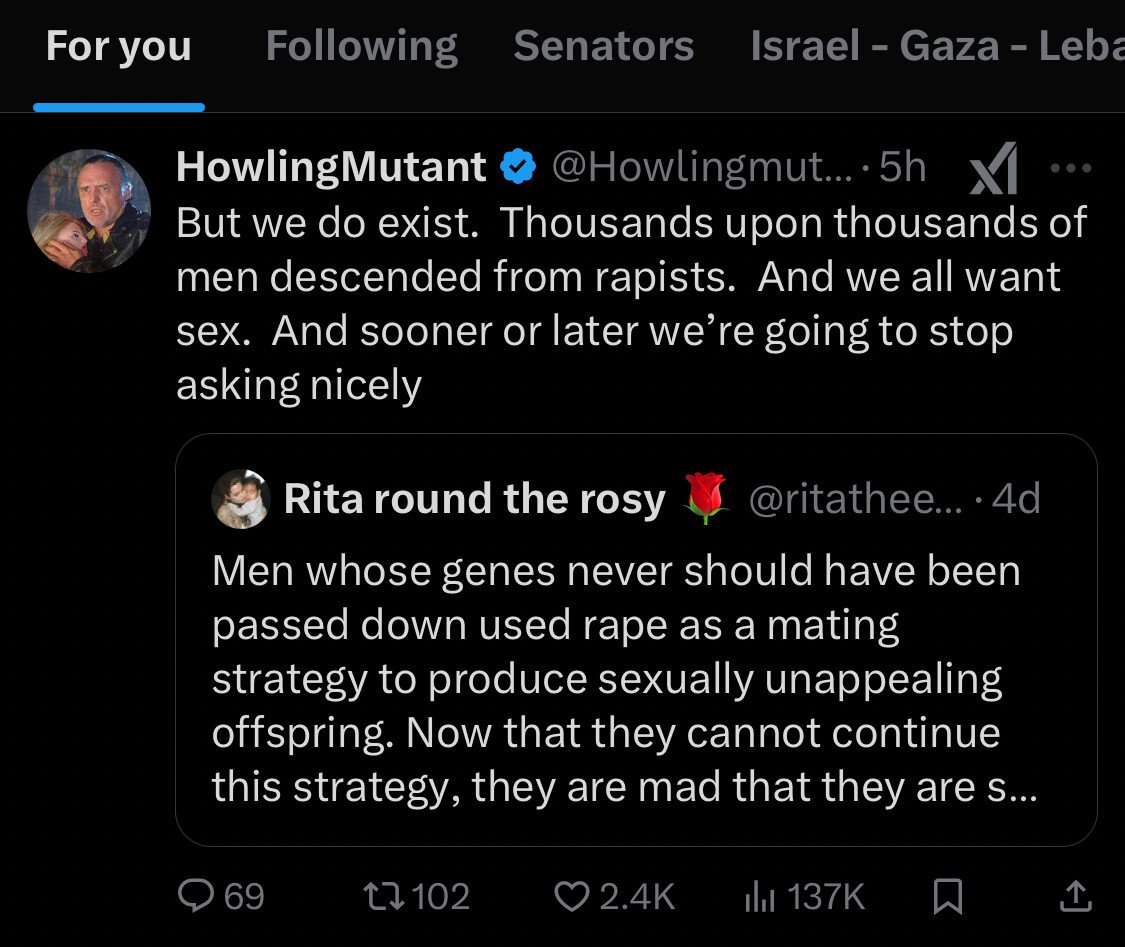
Task: View post analytics showing 137K
Action: click(804, 896)
